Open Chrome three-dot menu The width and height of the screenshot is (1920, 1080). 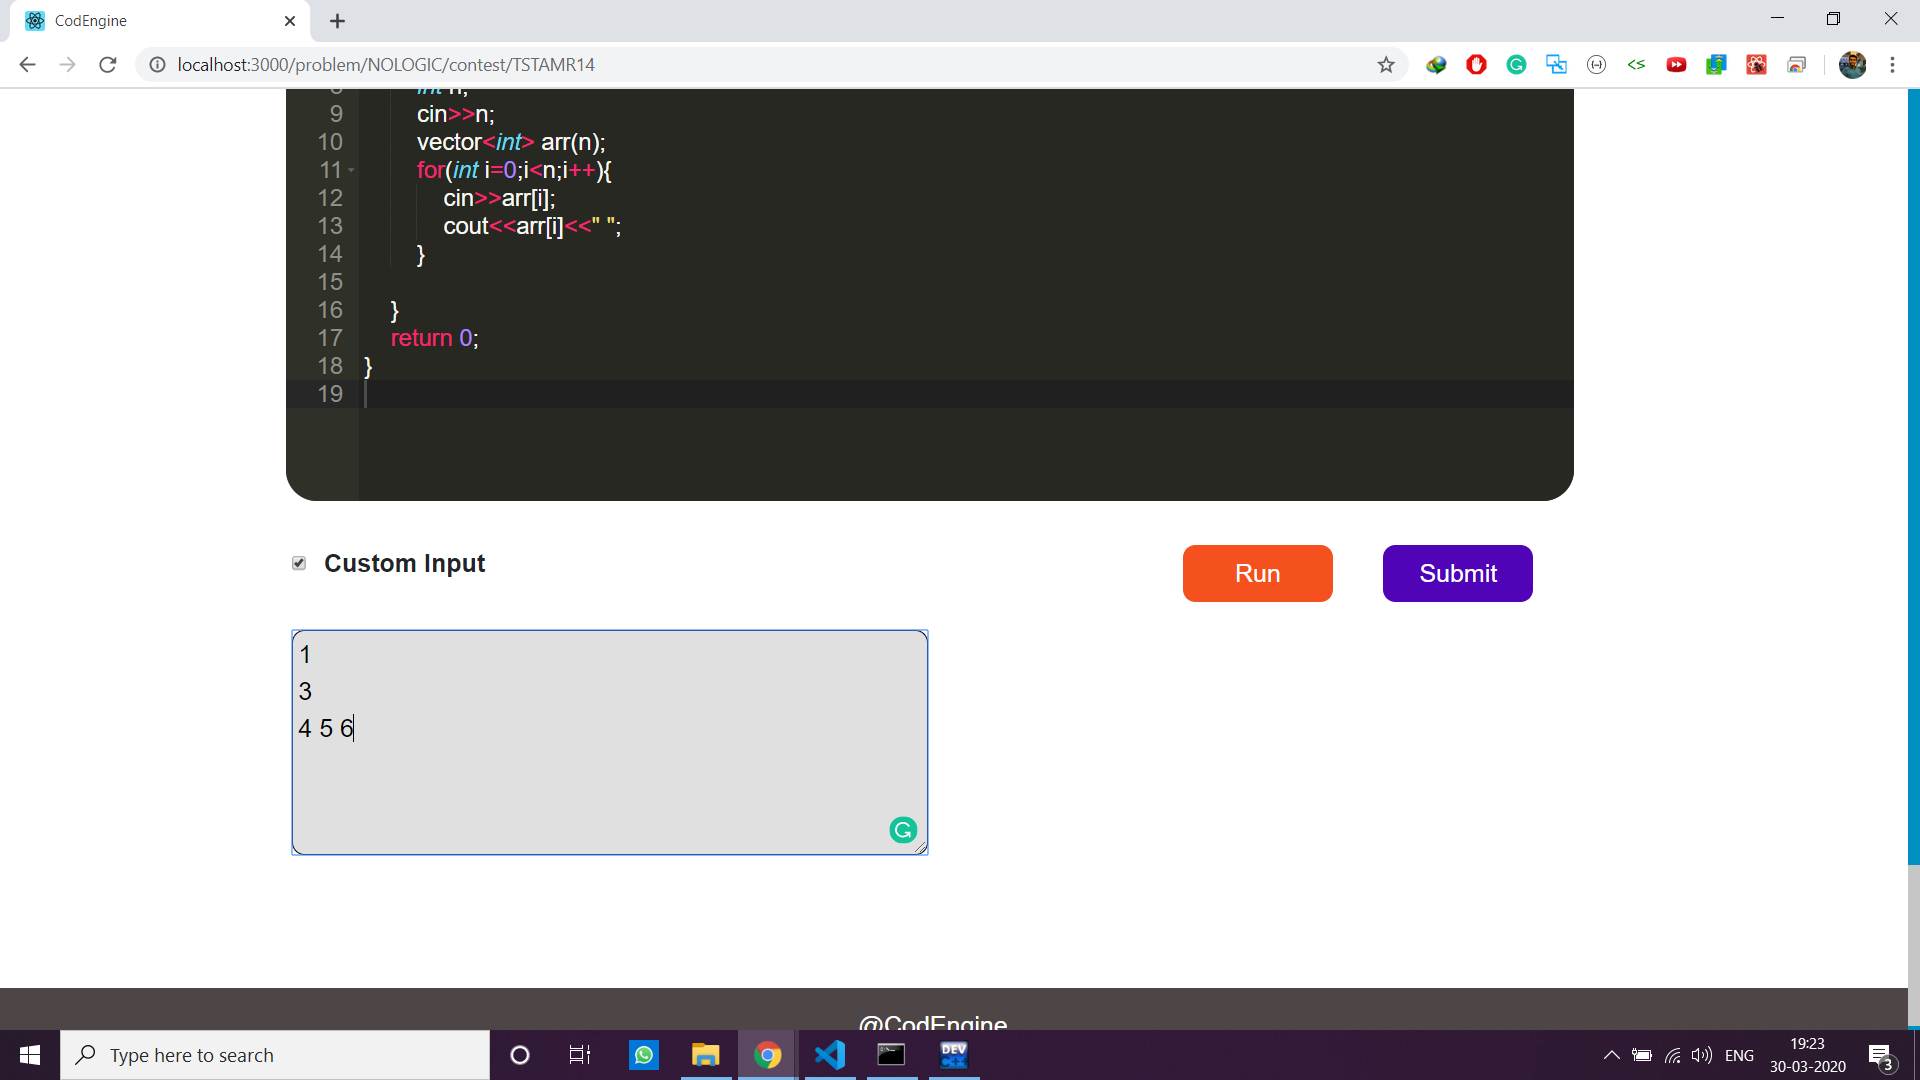pyautogui.click(x=1892, y=65)
